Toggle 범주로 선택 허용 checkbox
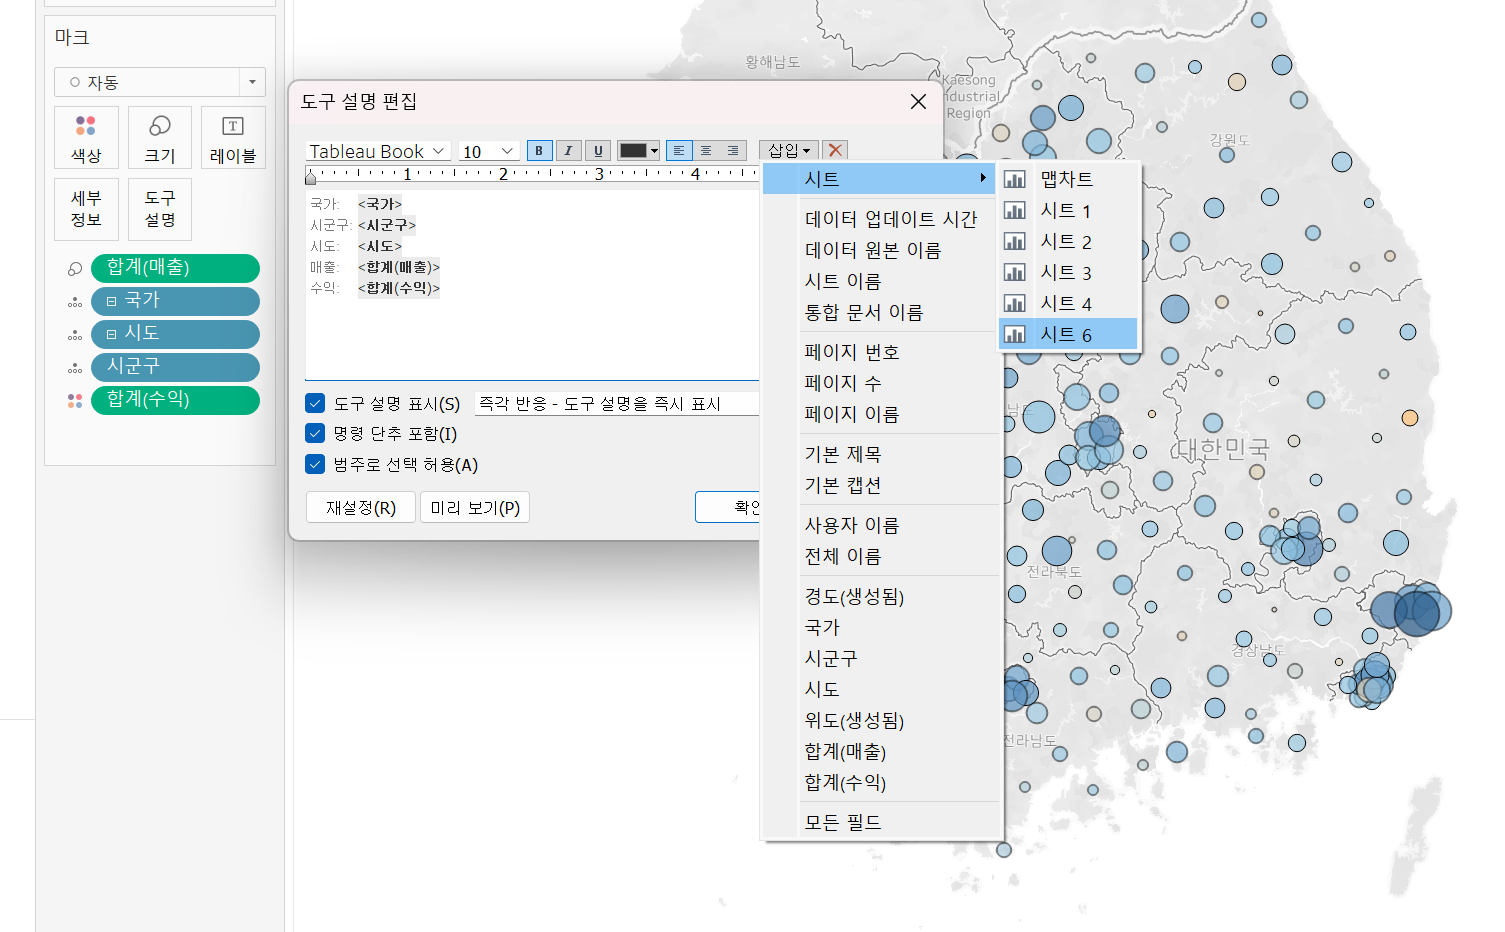 [x=315, y=464]
